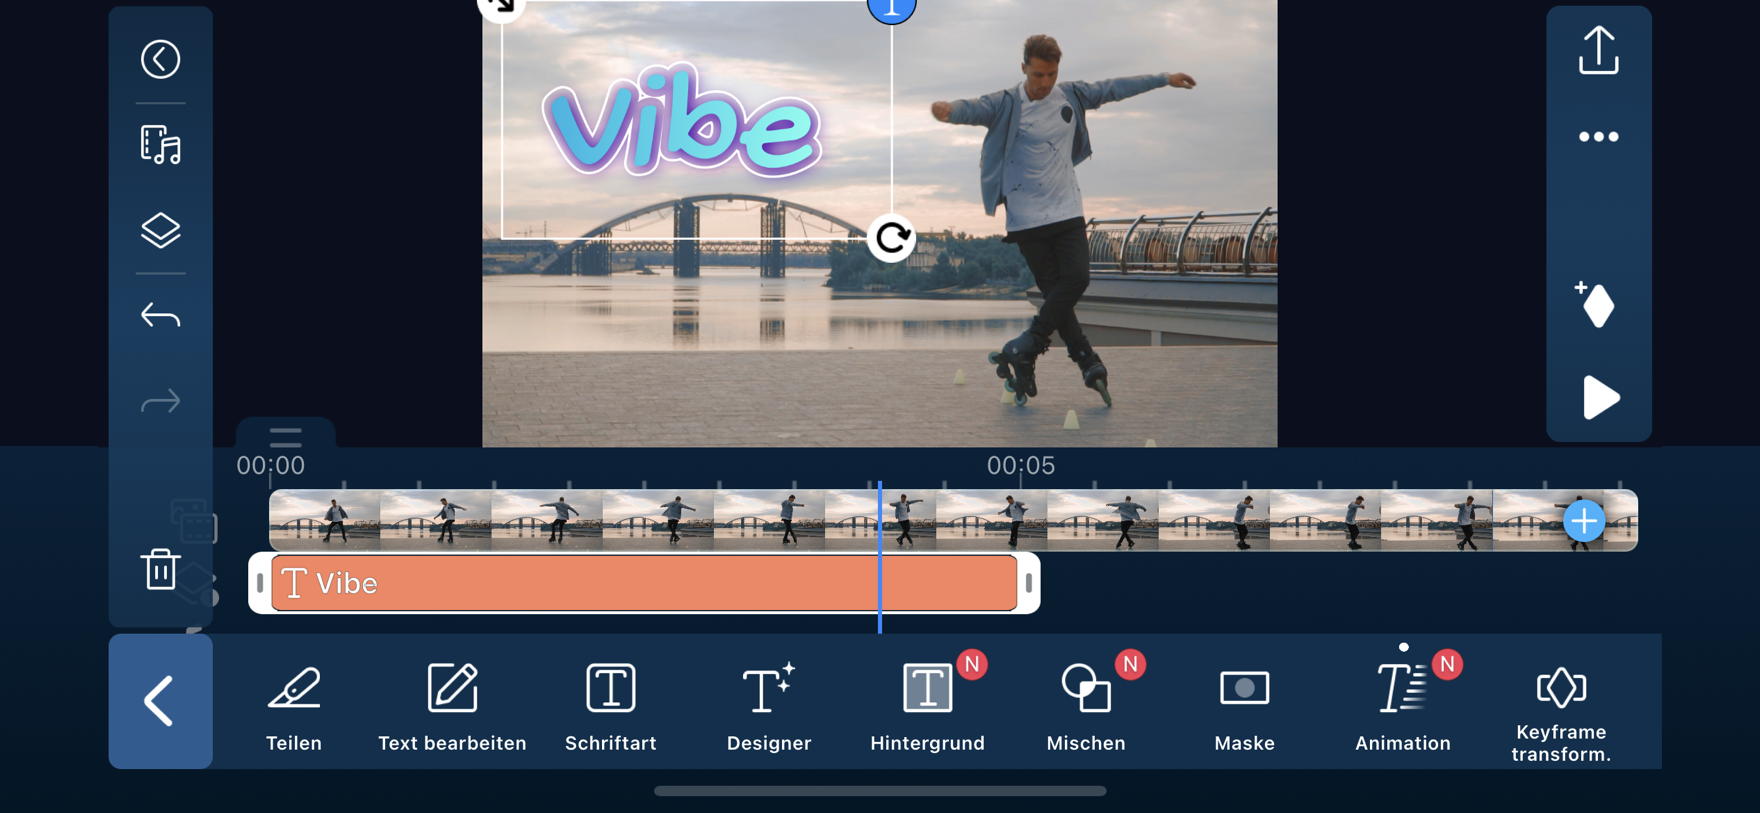Select the Teilen split tool
Image resolution: width=1760 pixels, height=813 pixels.
click(294, 707)
